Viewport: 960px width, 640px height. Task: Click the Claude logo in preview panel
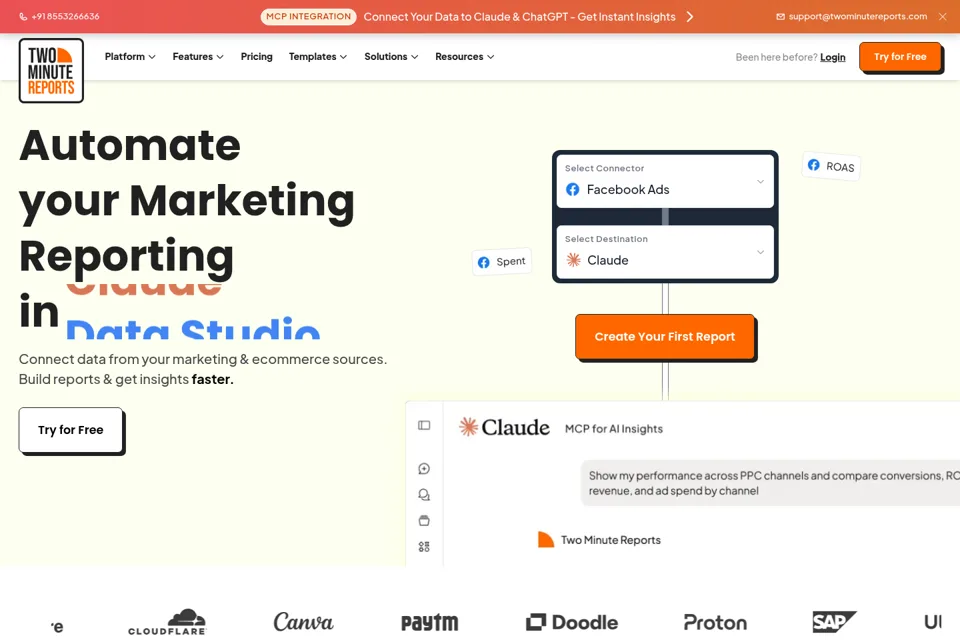click(504, 427)
